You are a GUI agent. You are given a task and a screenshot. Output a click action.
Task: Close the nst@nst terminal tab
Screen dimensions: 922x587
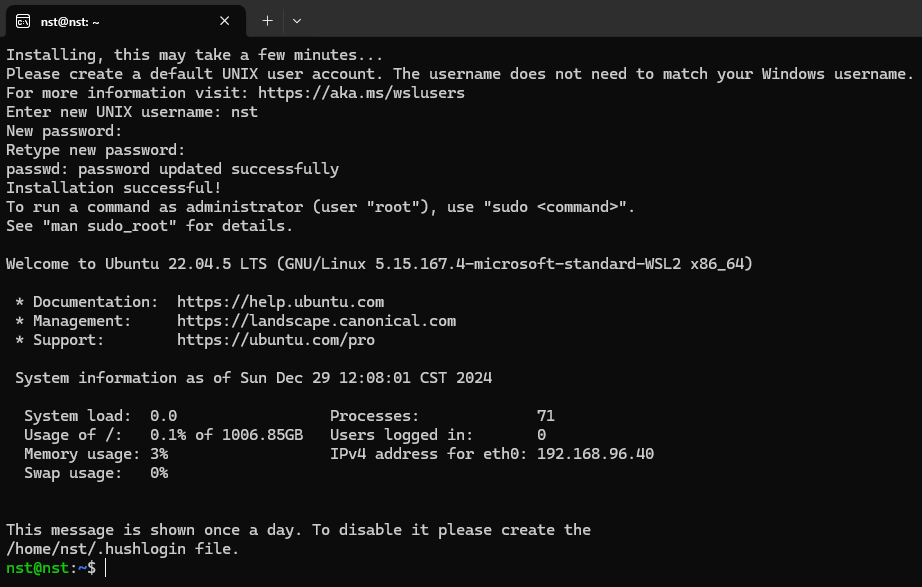coord(224,21)
